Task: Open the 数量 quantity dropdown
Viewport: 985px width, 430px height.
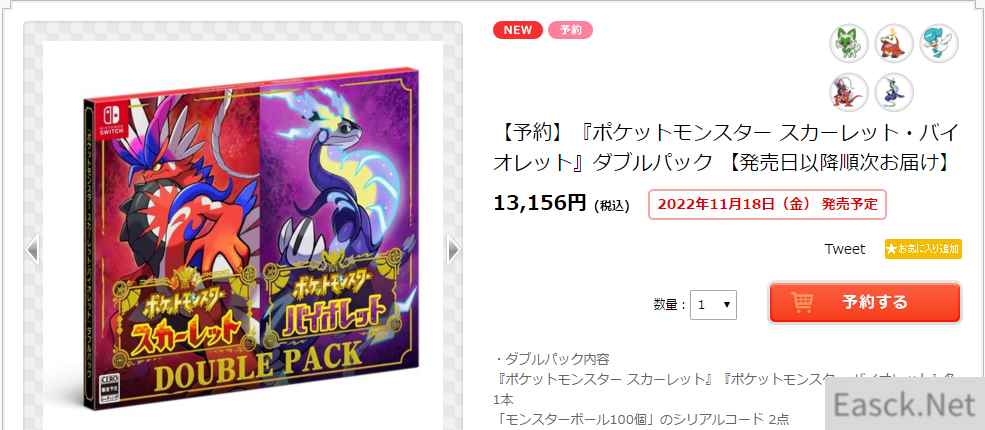Action: point(713,304)
